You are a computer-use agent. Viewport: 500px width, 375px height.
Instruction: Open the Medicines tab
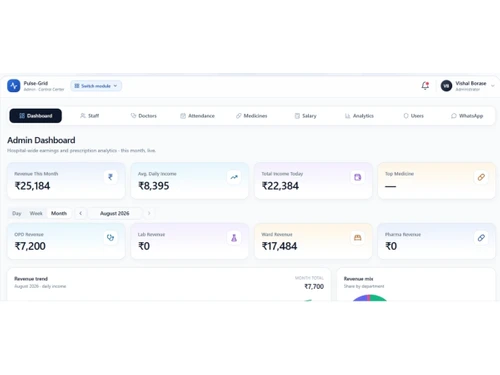click(x=252, y=116)
